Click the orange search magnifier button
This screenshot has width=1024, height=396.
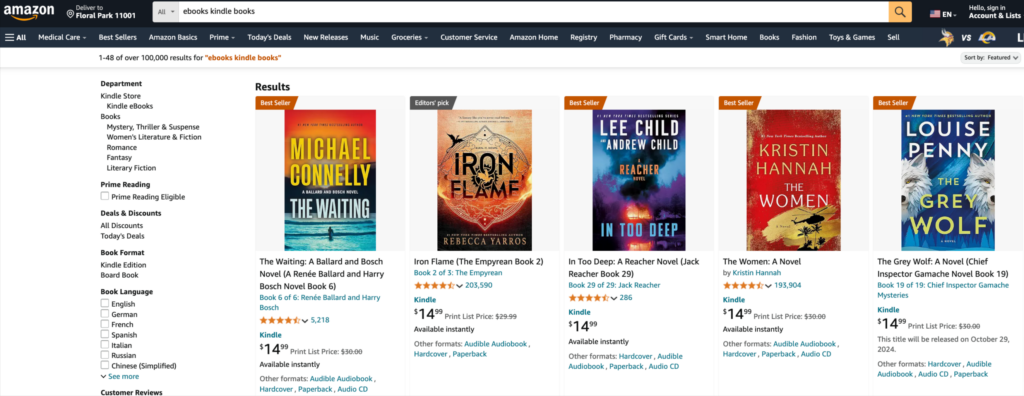pos(900,12)
